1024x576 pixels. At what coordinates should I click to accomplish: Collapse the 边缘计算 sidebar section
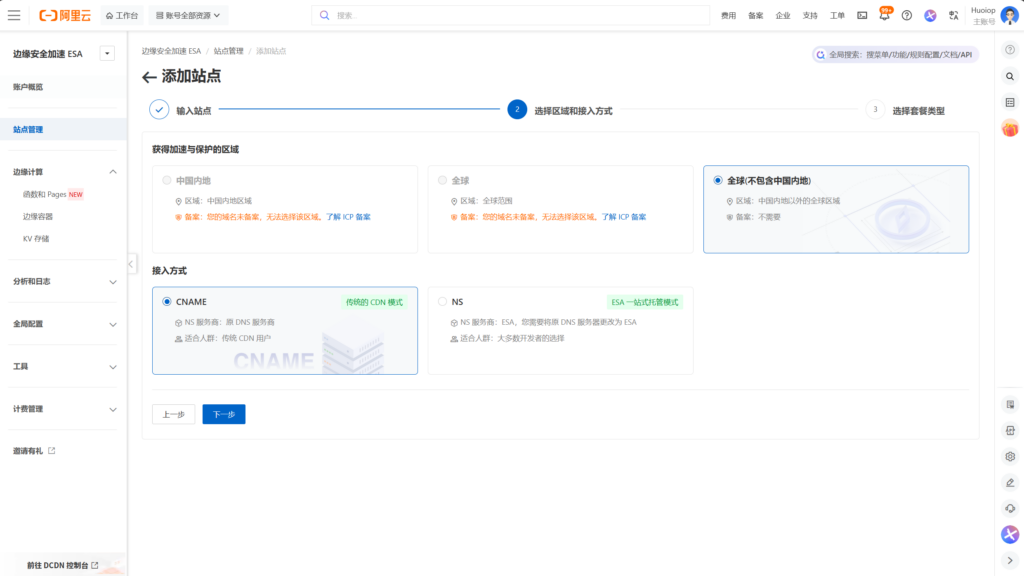coord(112,172)
